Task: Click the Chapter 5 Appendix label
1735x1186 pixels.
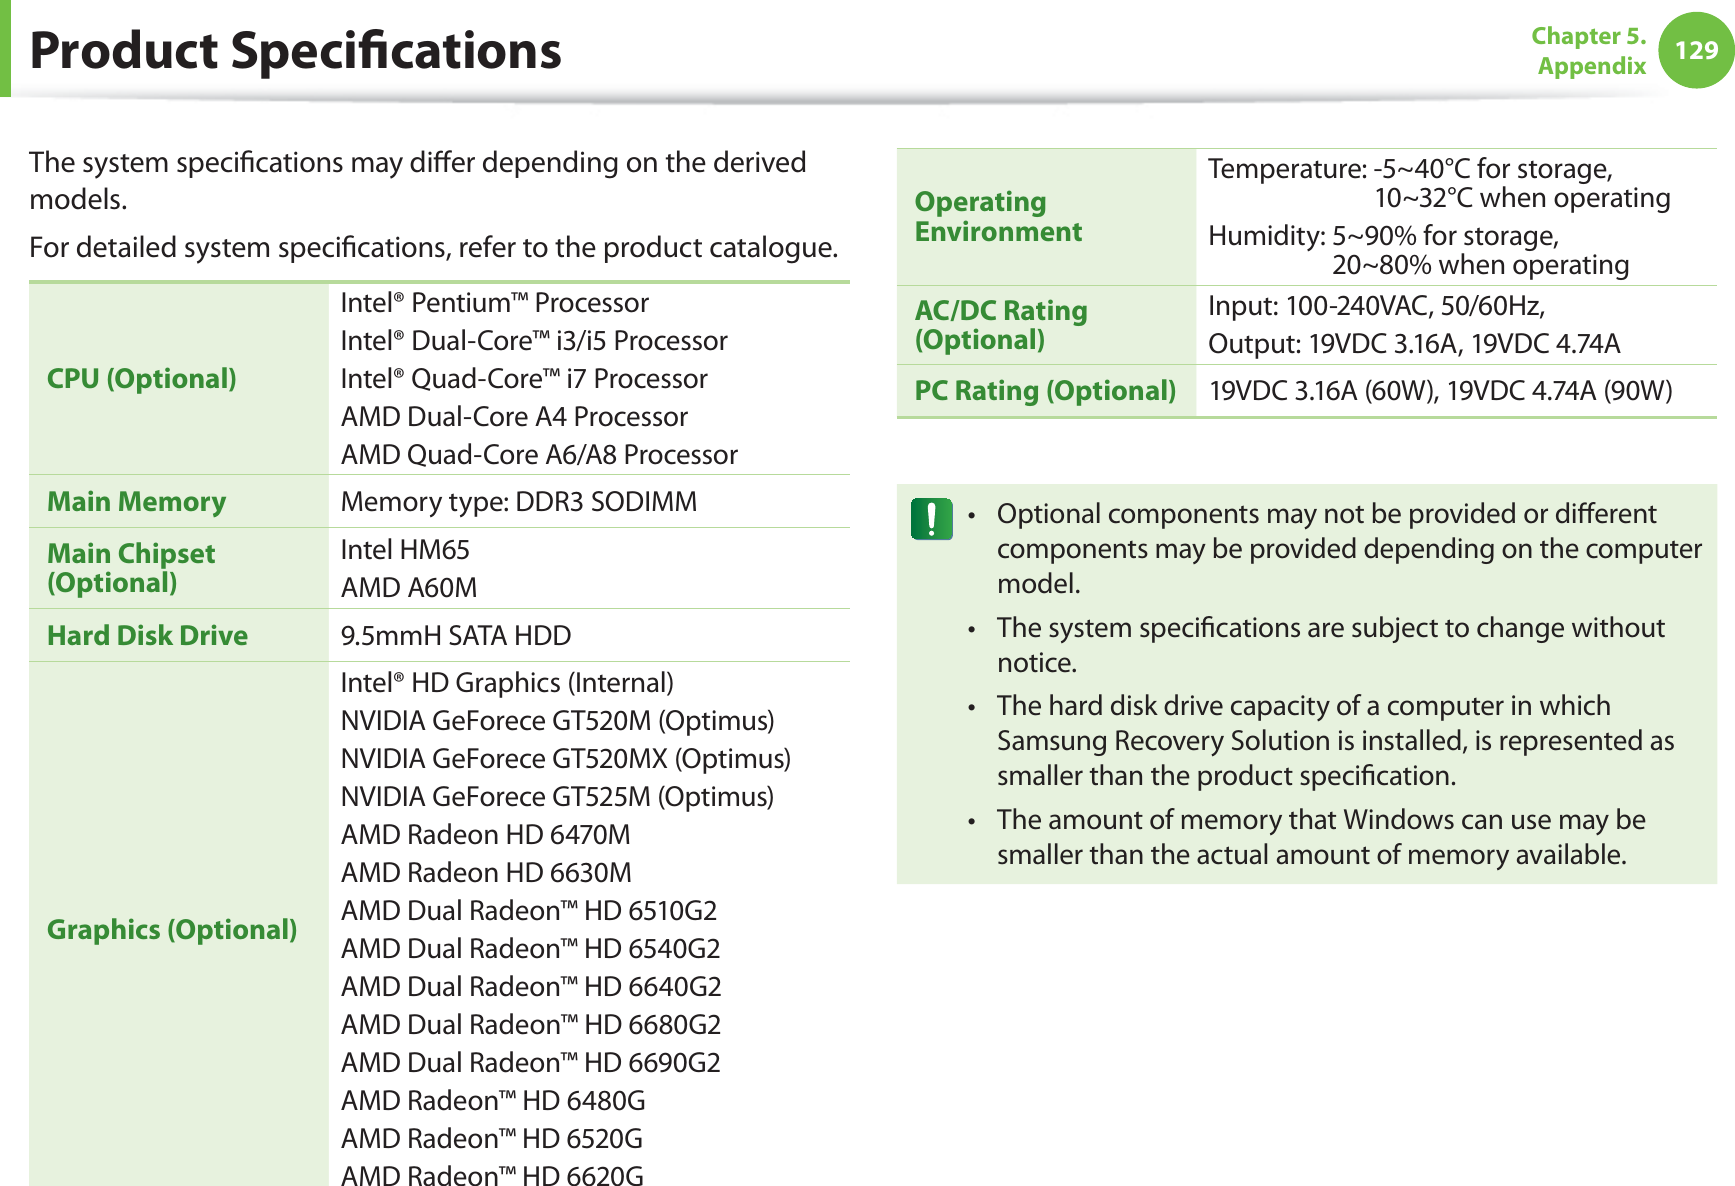Action: click(1590, 51)
